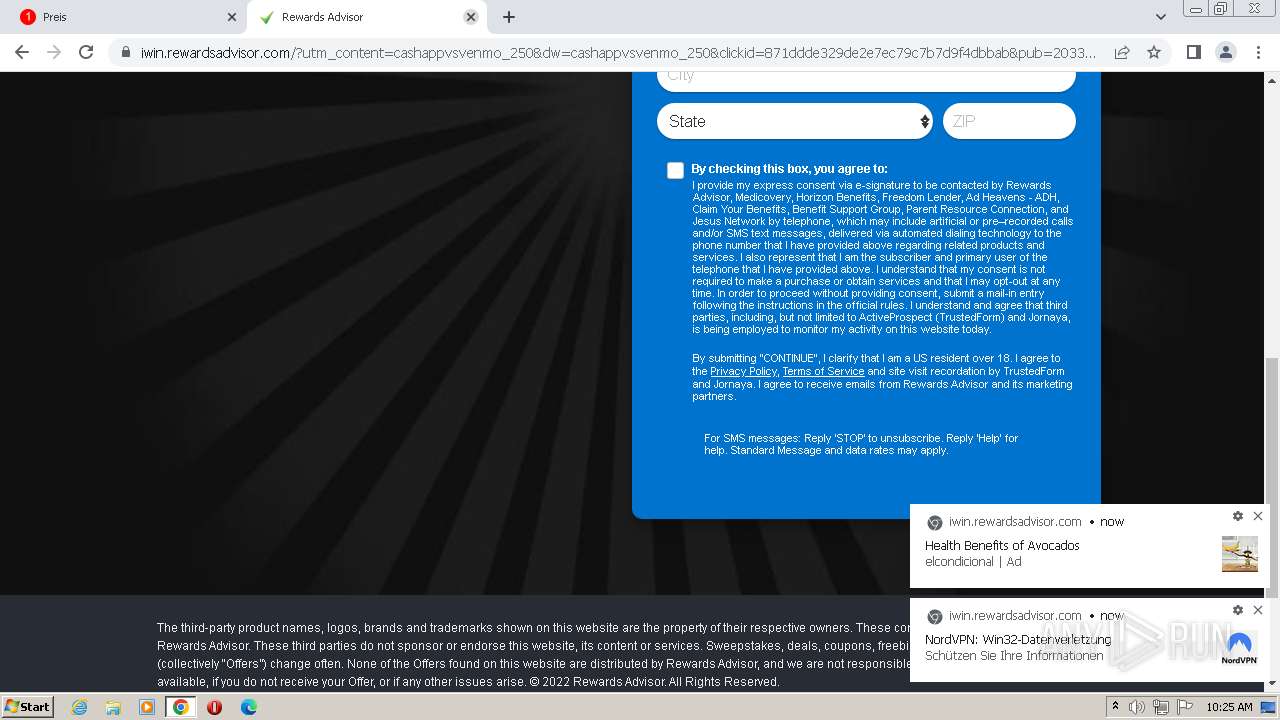Open the Privacy Policy link
Image resolution: width=1280 pixels, height=720 pixels.
pos(743,371)
